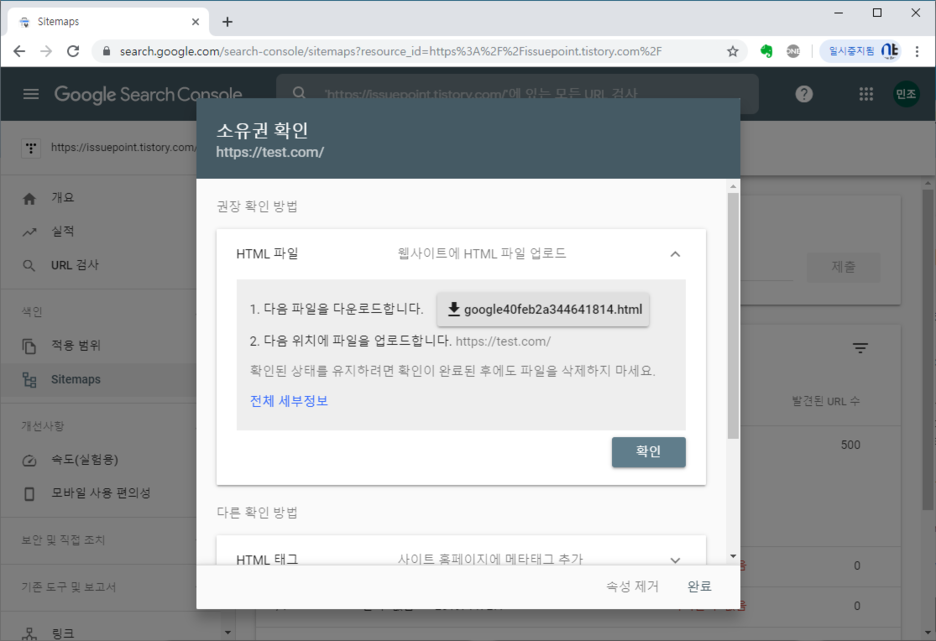Click the dialog scrollbar up arrow
Image resolution: width=936 pixels, height=641 pixels.
tap(733, 187)
